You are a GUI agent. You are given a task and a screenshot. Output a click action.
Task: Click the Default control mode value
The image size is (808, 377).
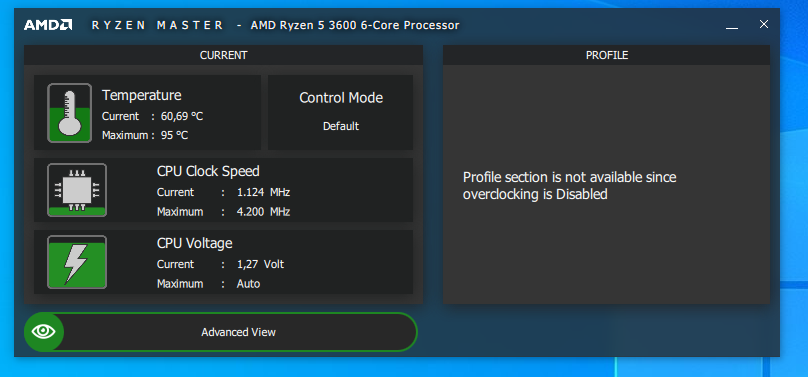341,126
